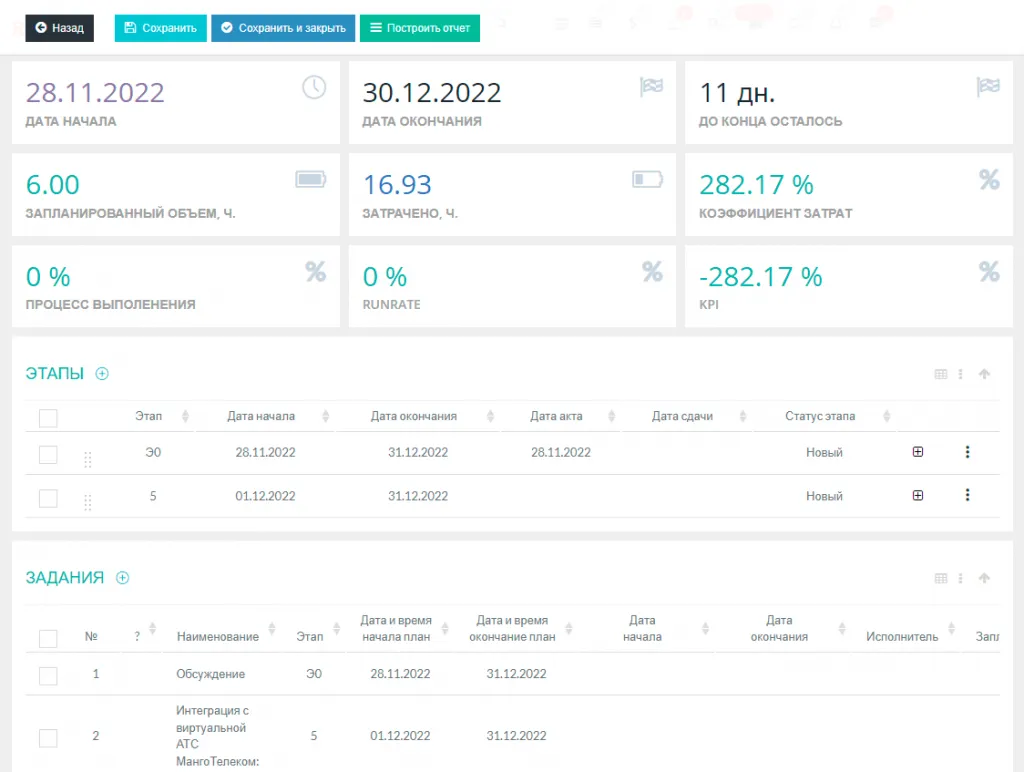Click the start date 28.11.2022 card value
This screenshot has height=772, width=1024.
click(95, 93)
